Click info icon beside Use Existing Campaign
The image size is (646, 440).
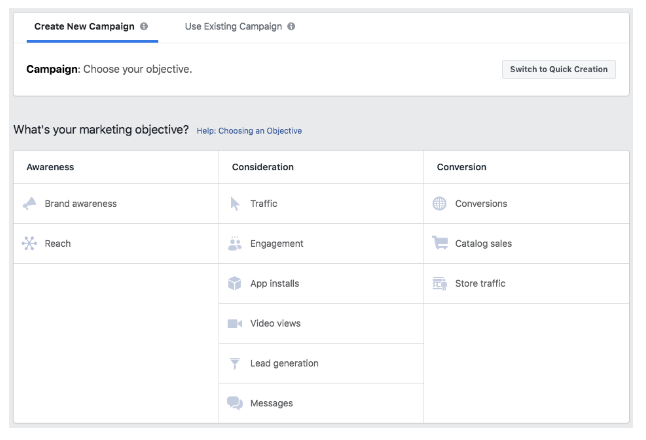point(291,27)
